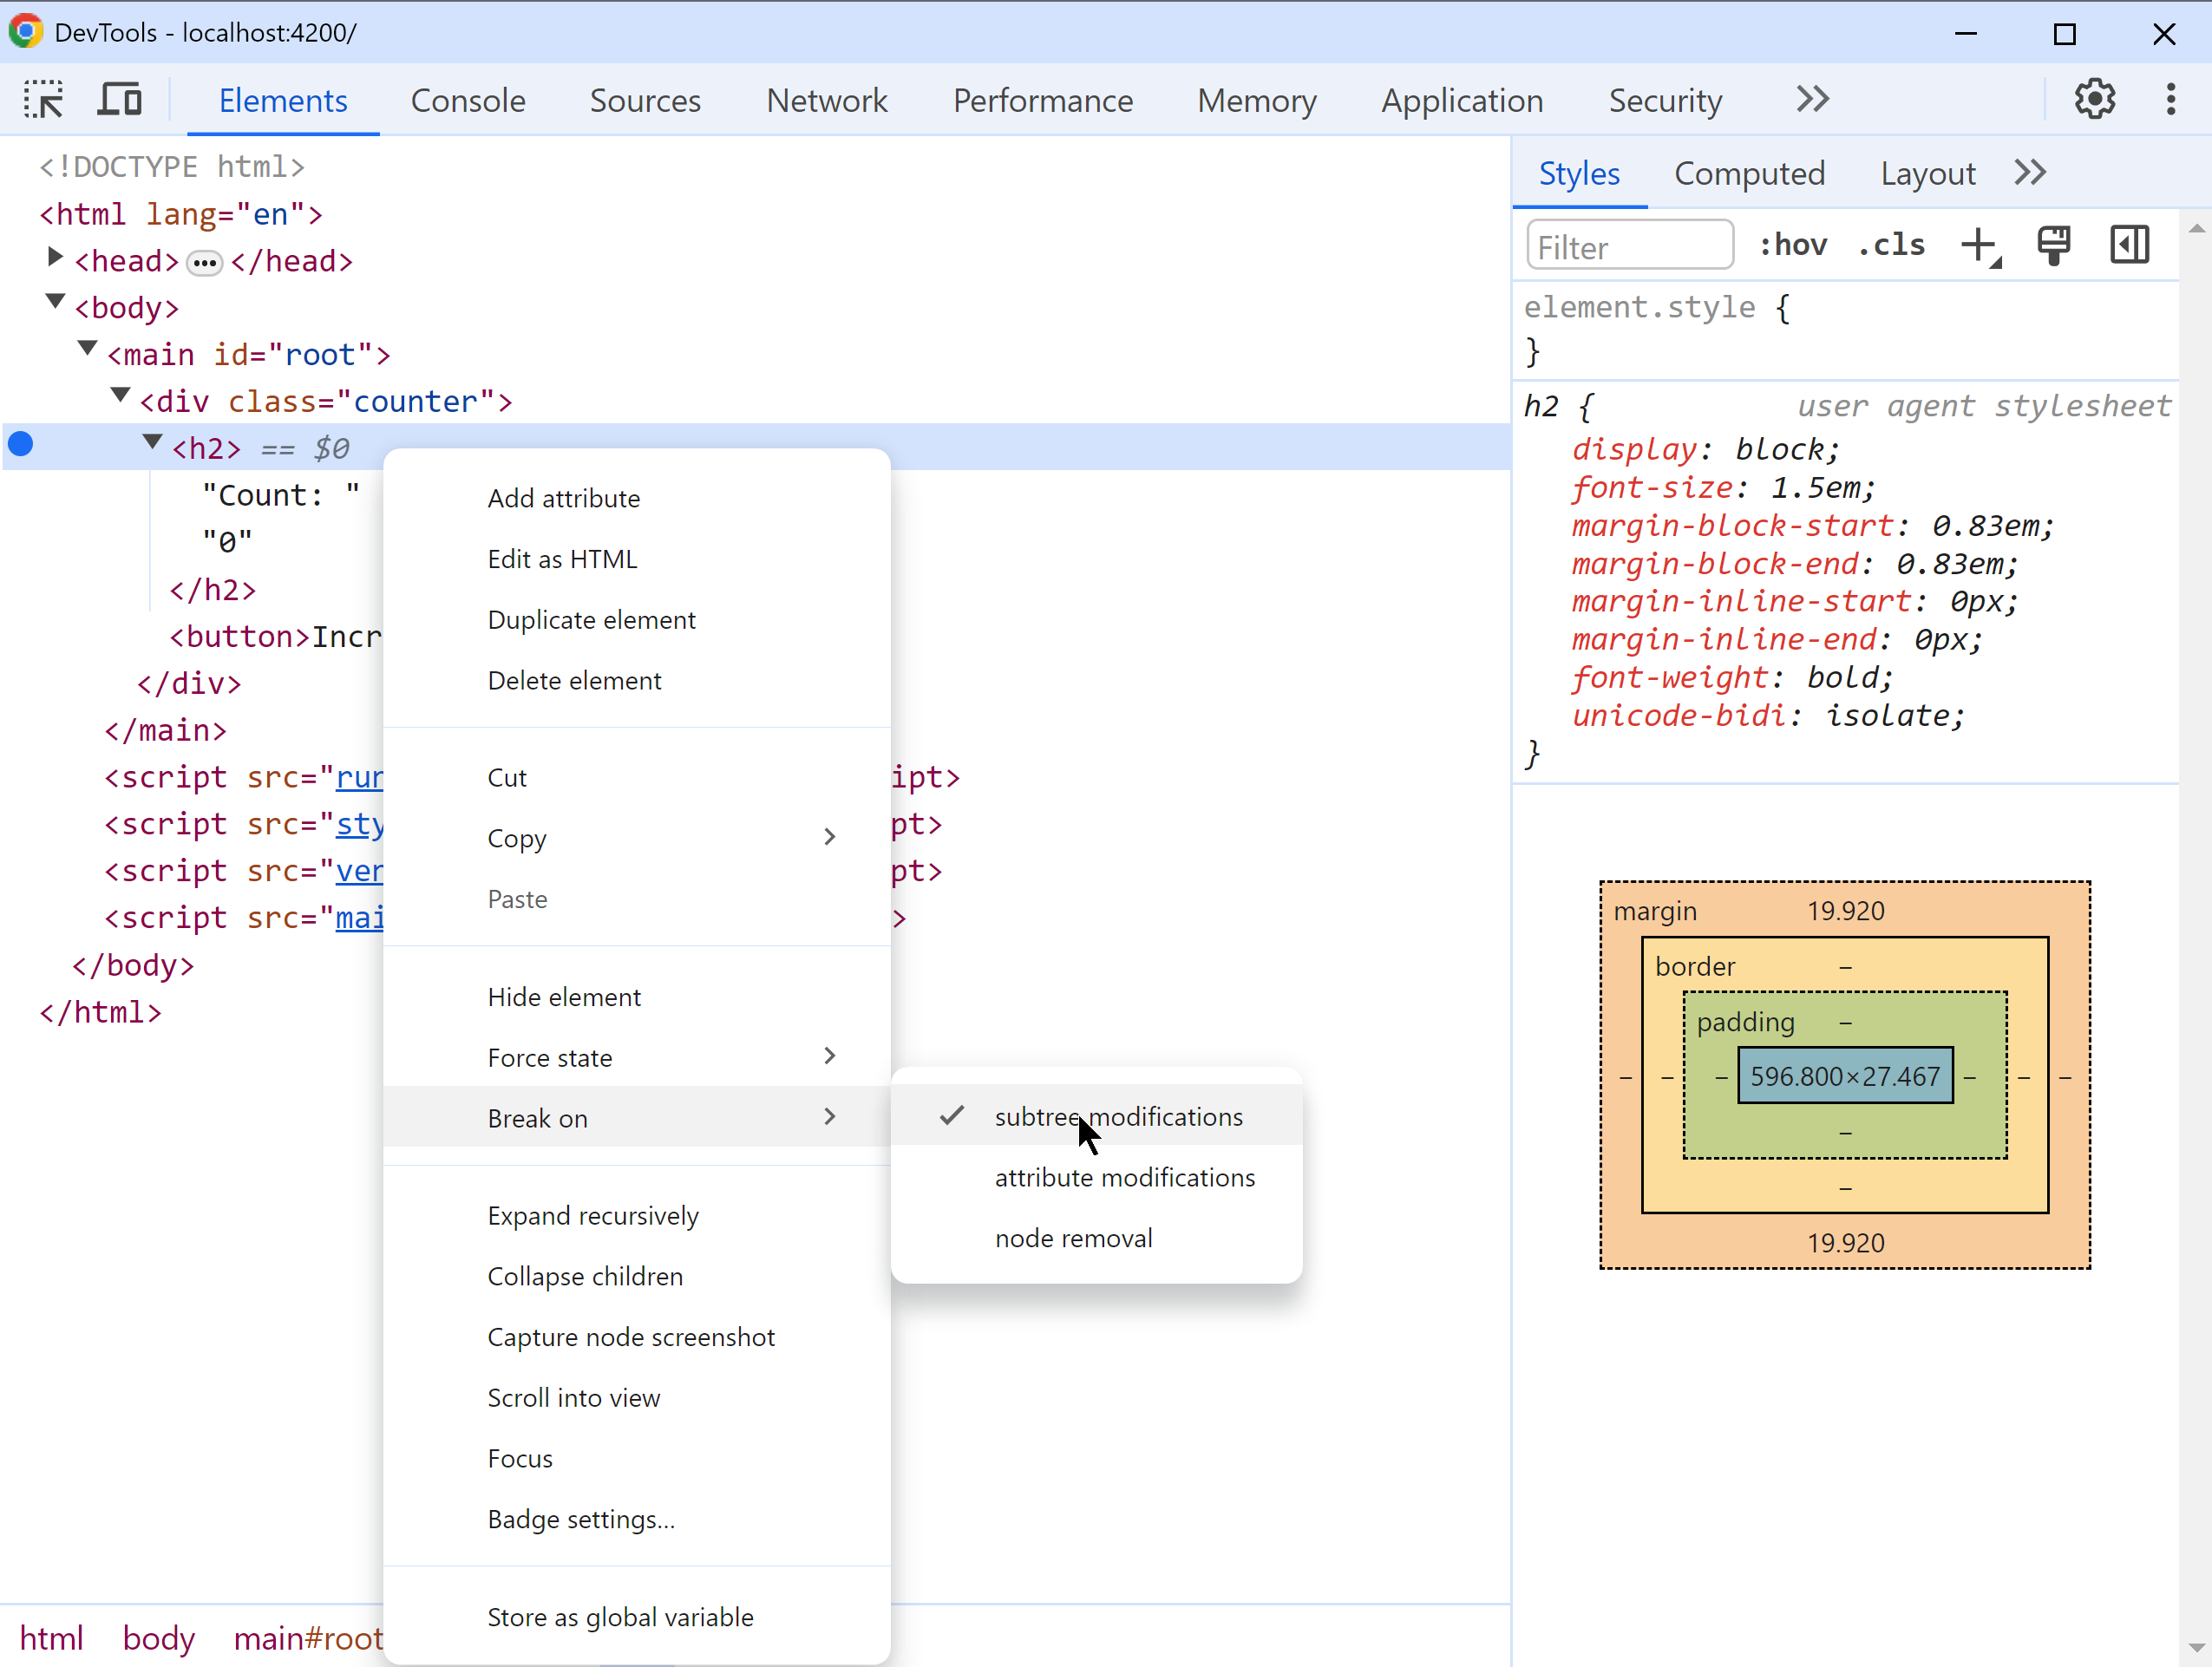The image size is (2212, 1667).
Task: Collapse the div.counter element
Action: [120, 396]
